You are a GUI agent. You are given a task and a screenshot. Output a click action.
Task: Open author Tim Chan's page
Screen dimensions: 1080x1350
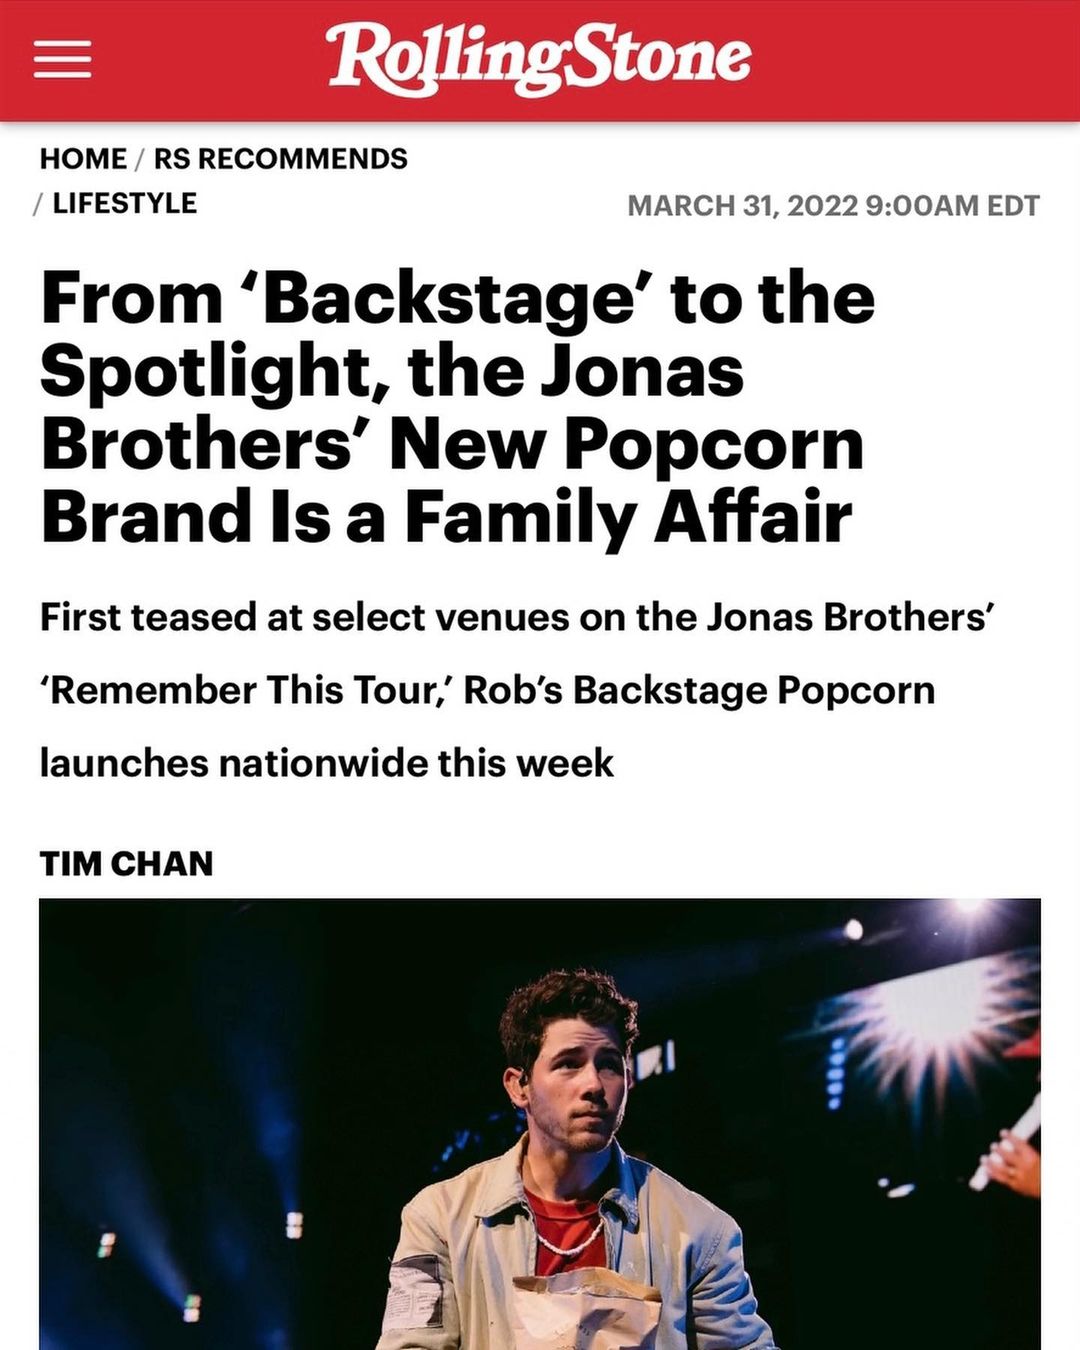(126, 863)
